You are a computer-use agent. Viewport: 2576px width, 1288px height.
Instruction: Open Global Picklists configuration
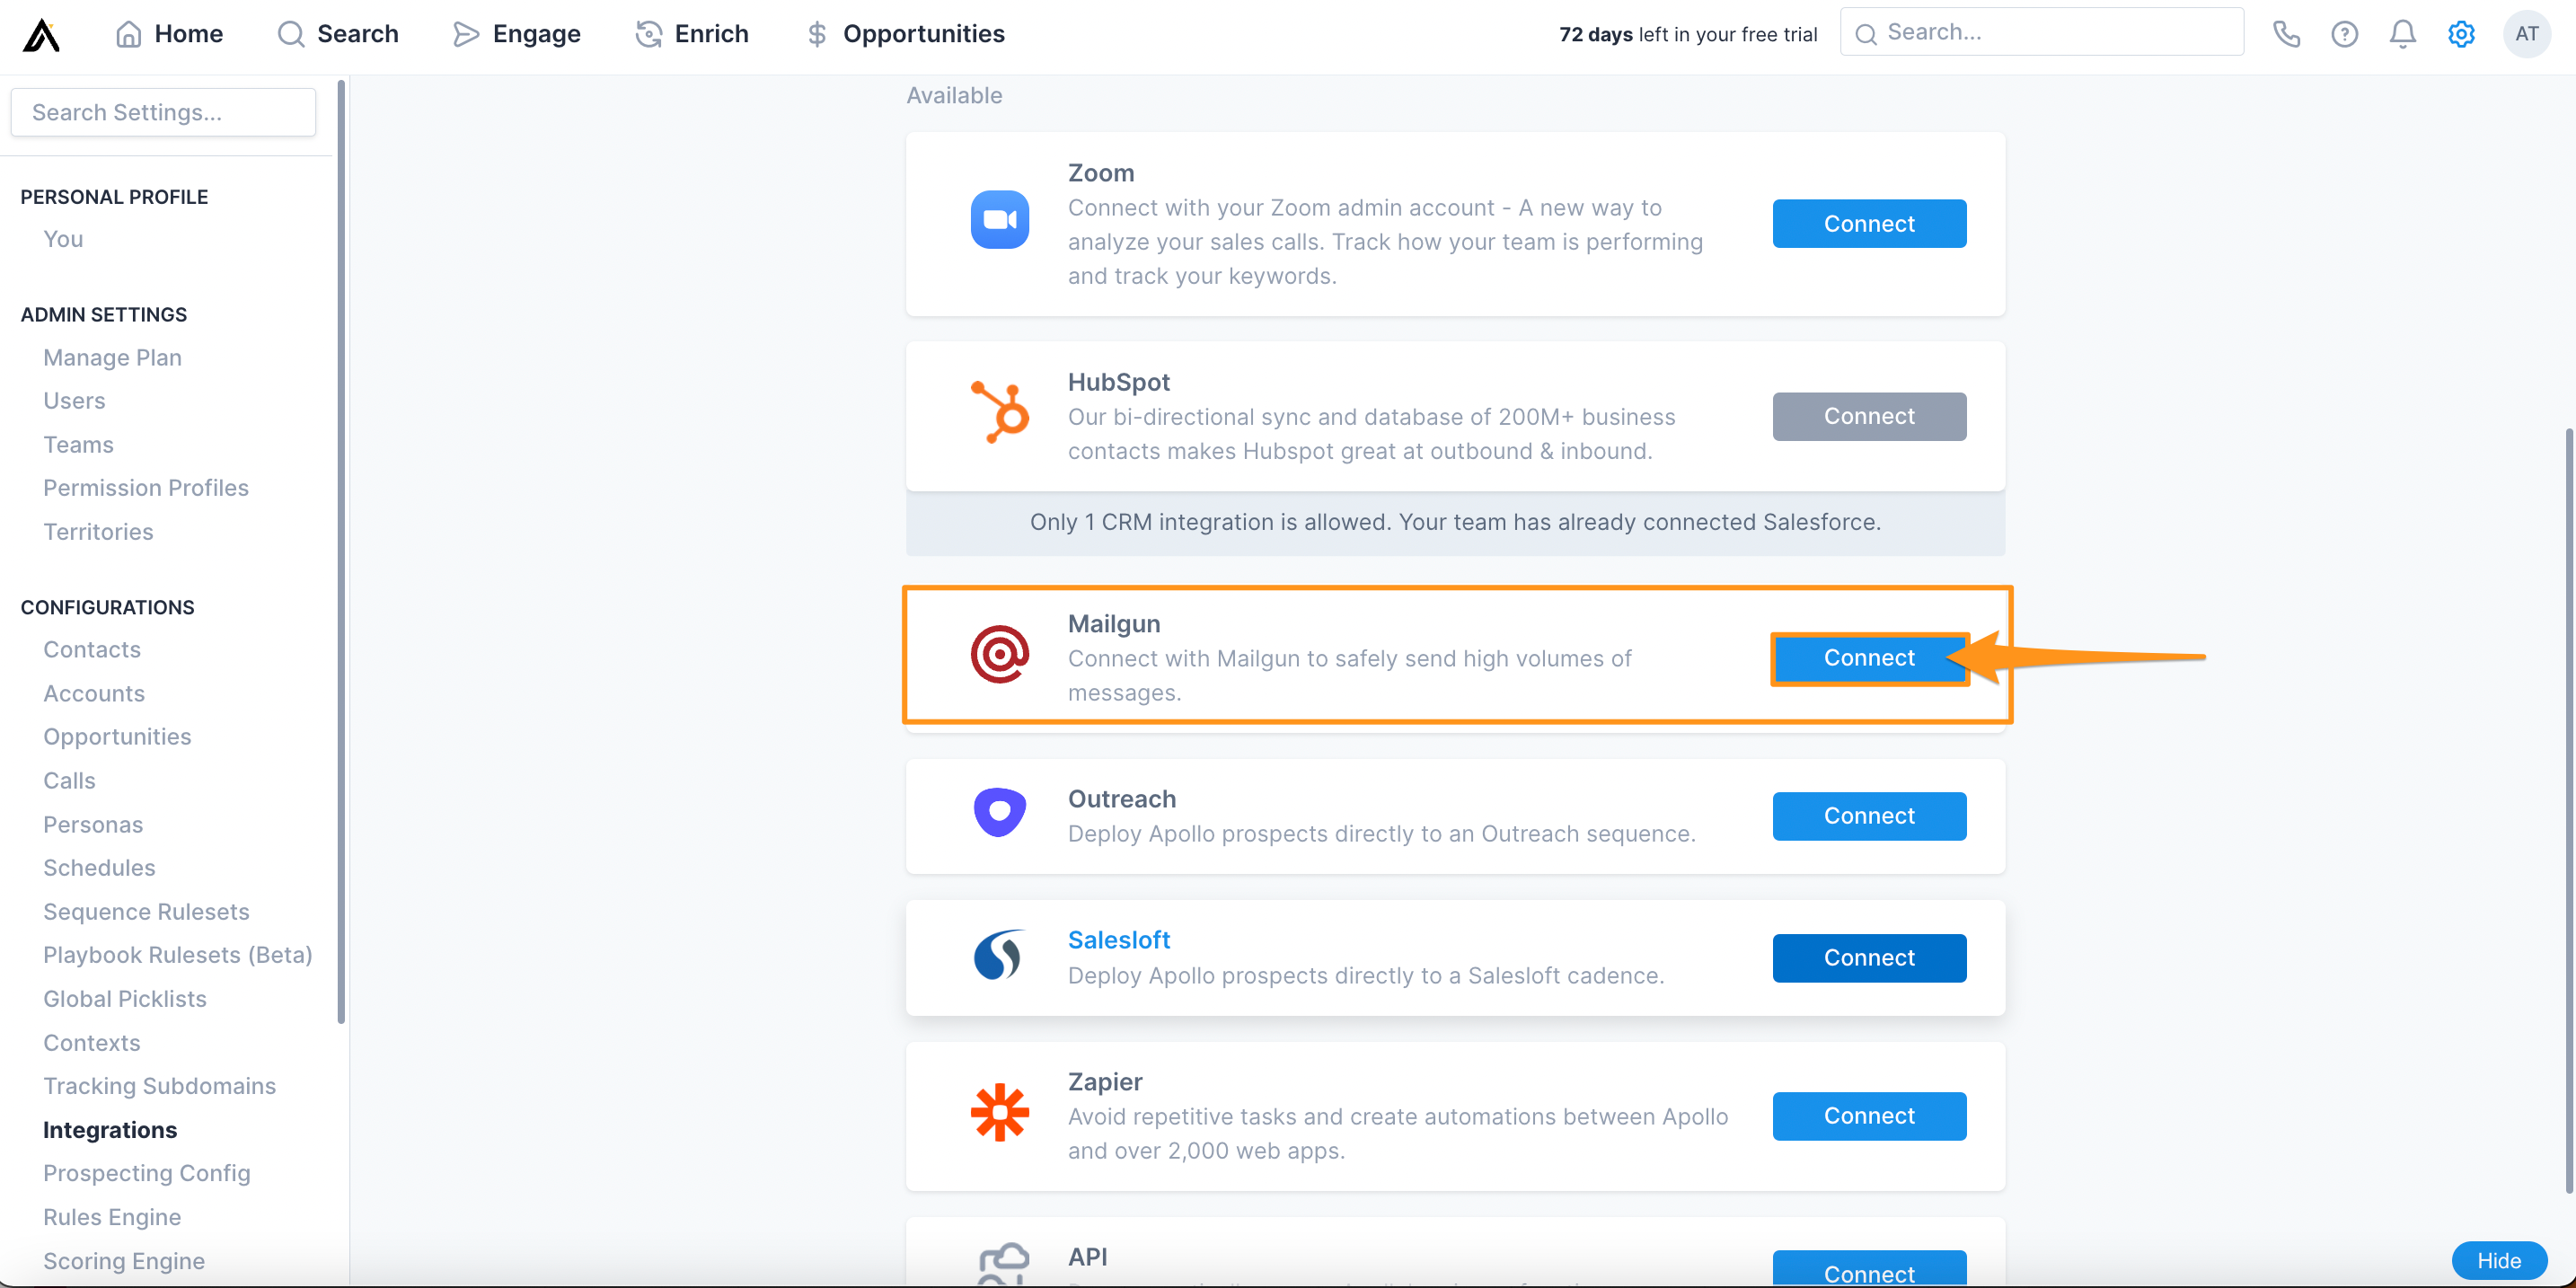pos(125,999)
